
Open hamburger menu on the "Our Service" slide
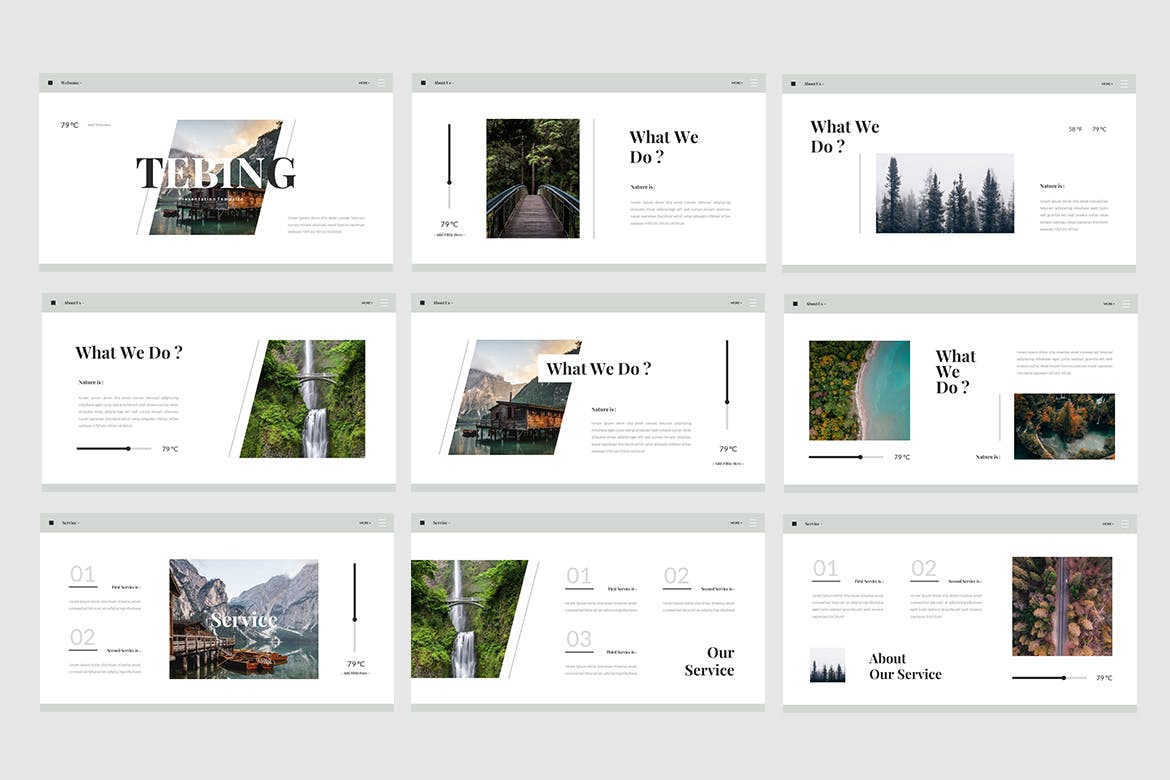tap(754, 522)
